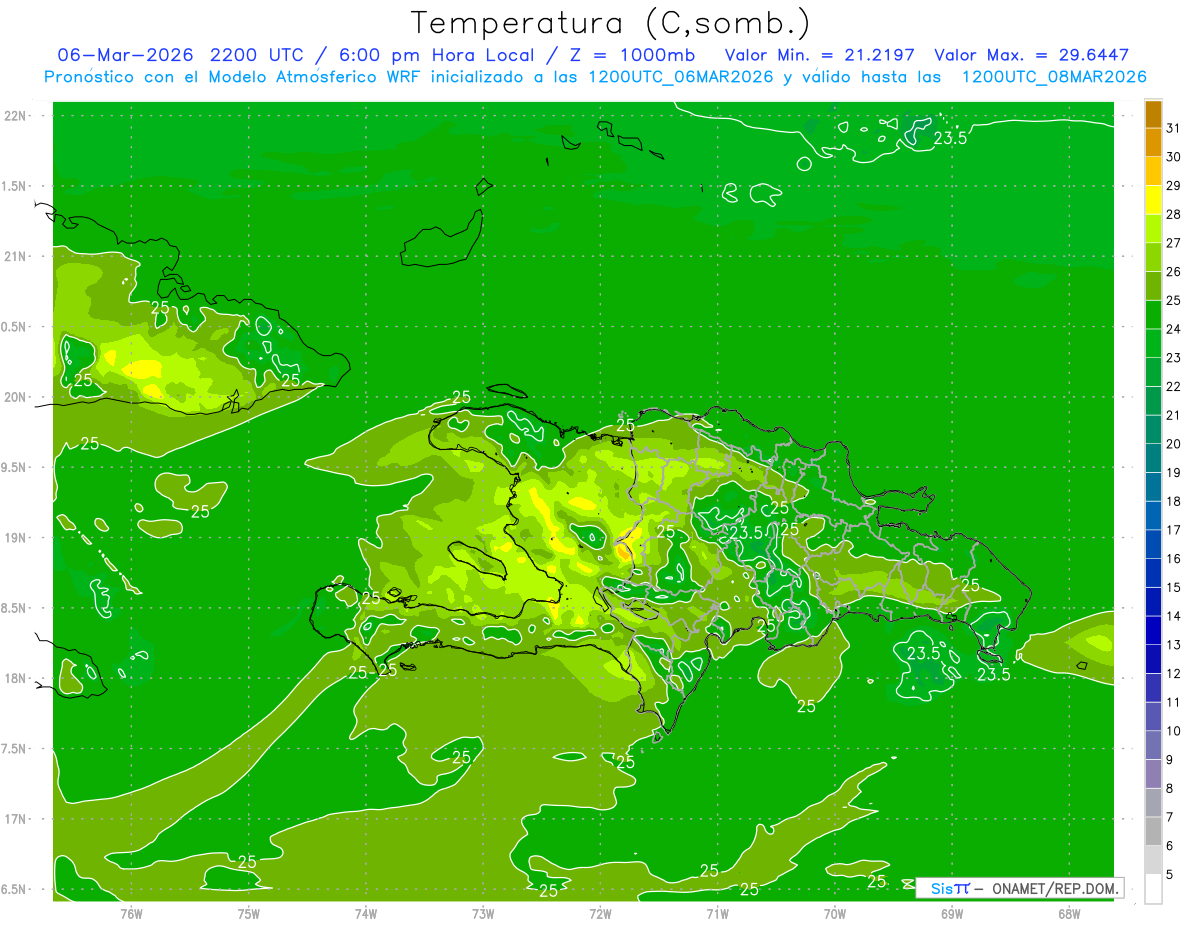The image size is (1200, 927).
Task: Click the '17N' latitude axis label
Action: pyautogui.click(x=17, y=819)
